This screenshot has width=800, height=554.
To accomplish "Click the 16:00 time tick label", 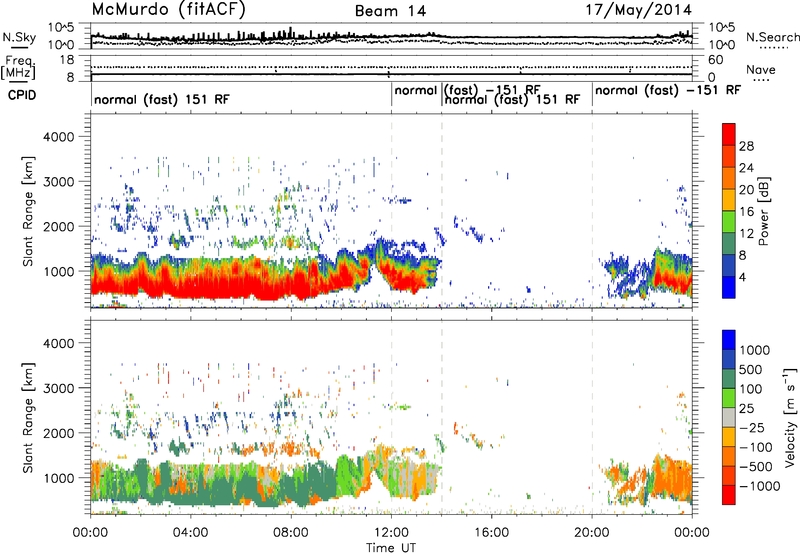I will (491, 533).
